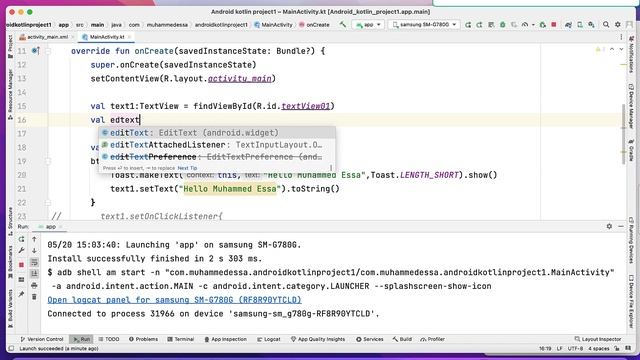Open logcat panel for samsung SM-G780G link
This screenshot has width=640, height=360.
pos(174,300)
